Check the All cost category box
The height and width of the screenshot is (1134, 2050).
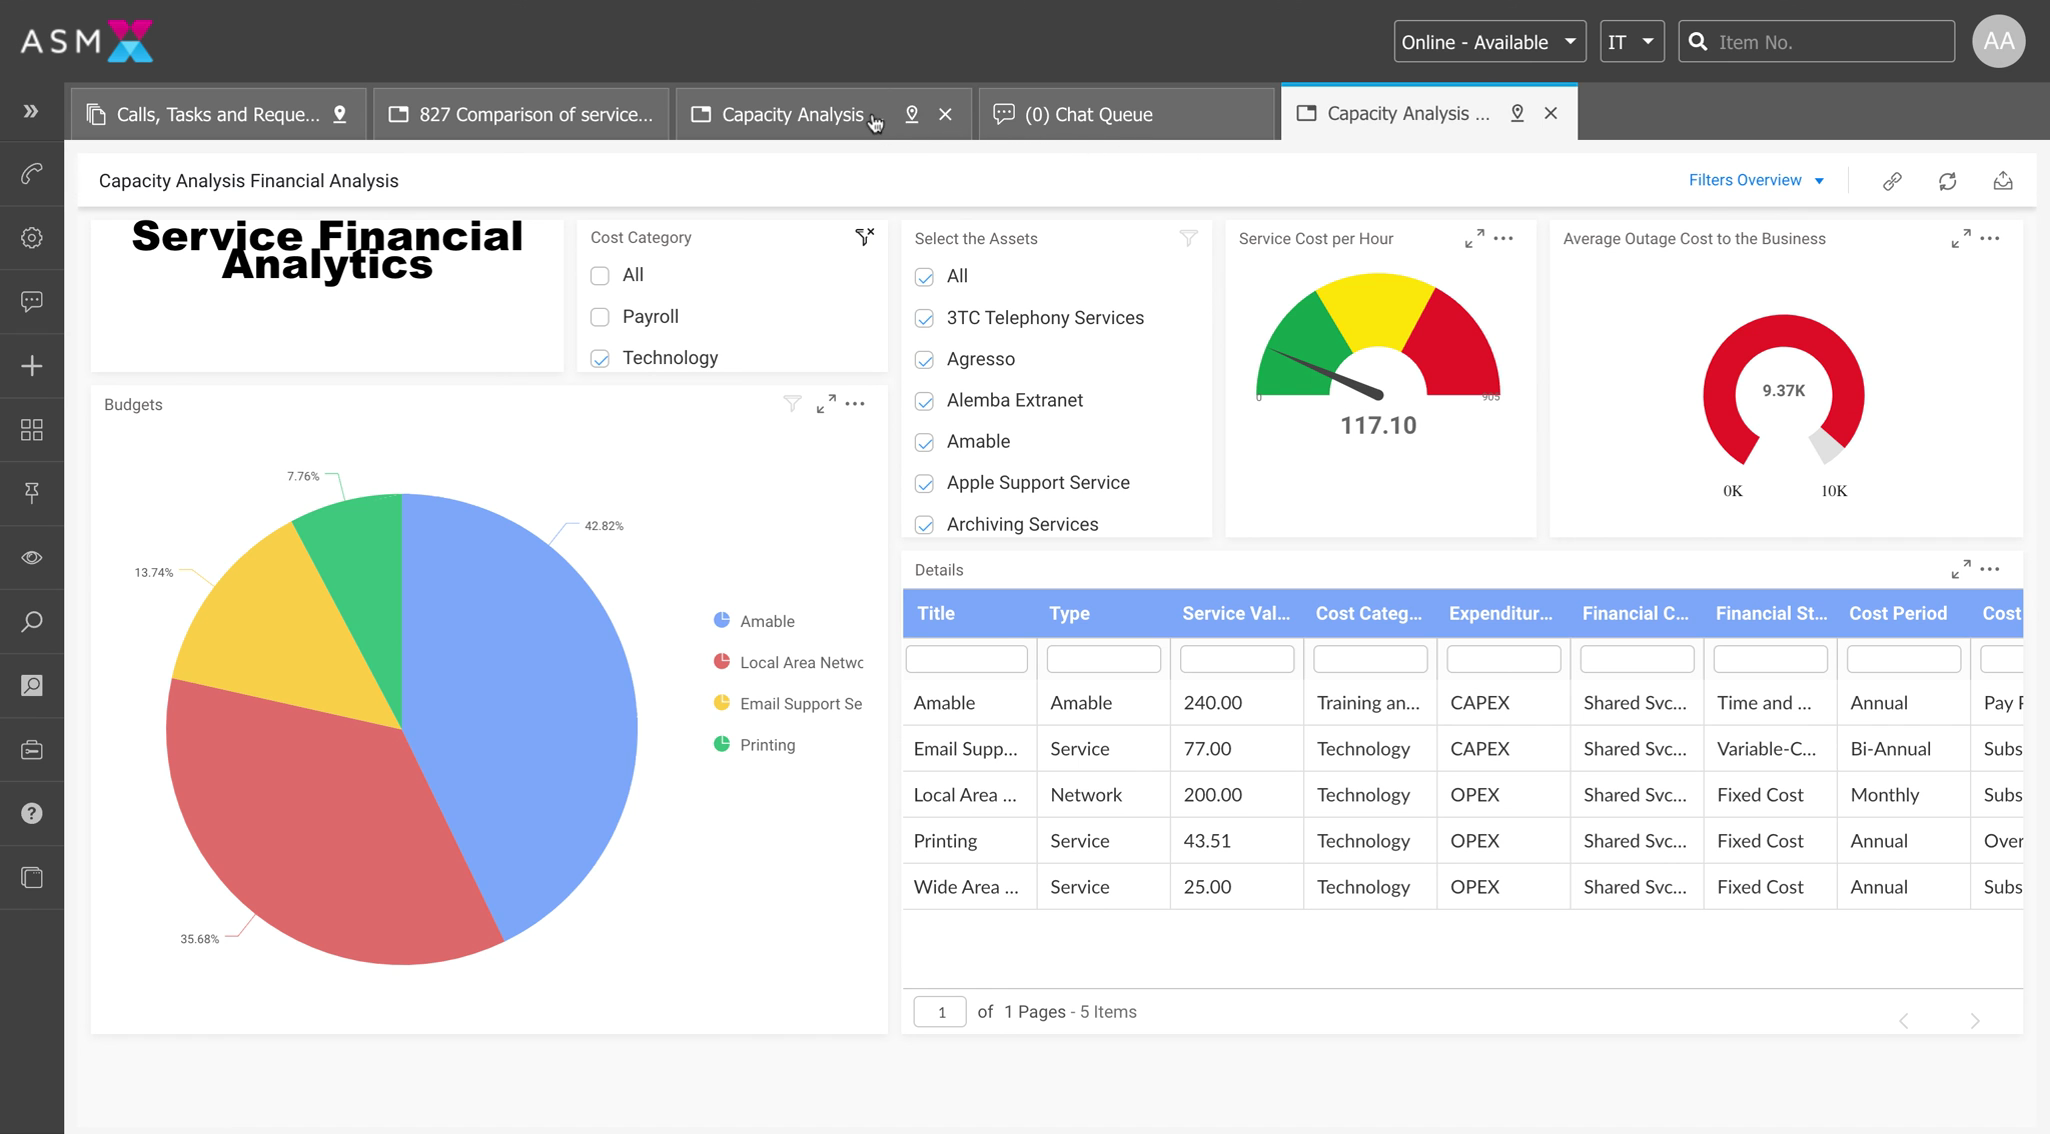pyautogui.click(x=600, y=275)
